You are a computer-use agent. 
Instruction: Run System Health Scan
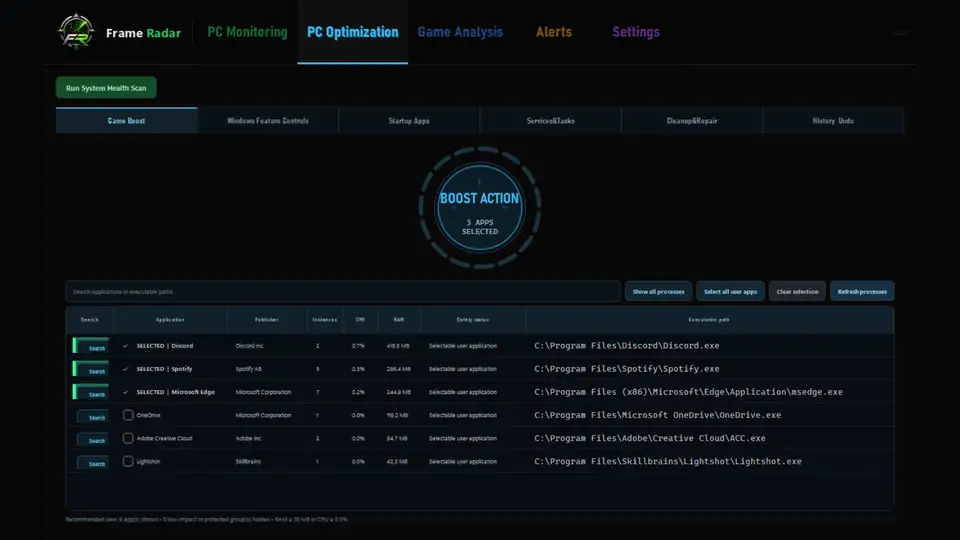106,88
